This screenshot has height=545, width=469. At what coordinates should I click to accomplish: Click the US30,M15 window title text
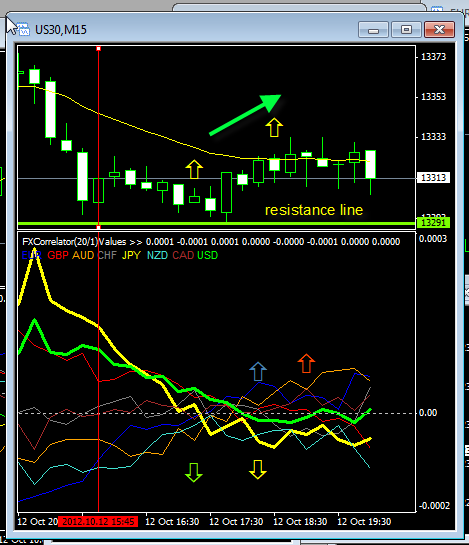pos(61,30)
